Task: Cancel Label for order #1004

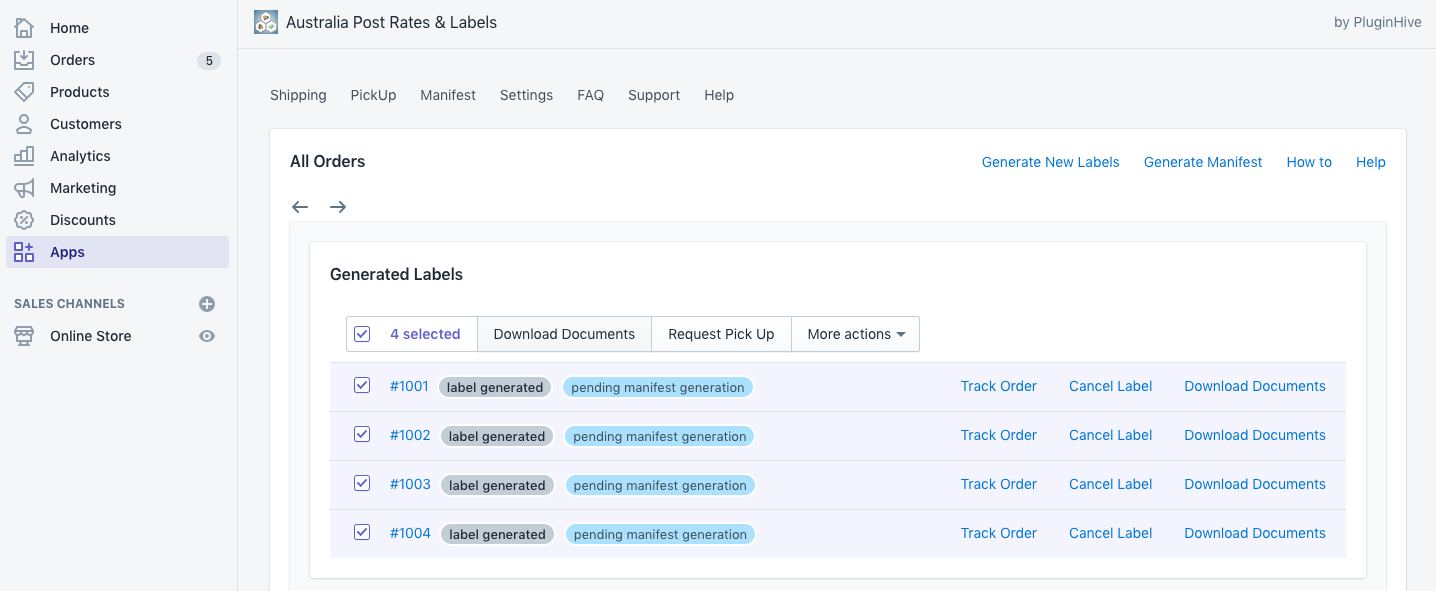Action: 1110,533
